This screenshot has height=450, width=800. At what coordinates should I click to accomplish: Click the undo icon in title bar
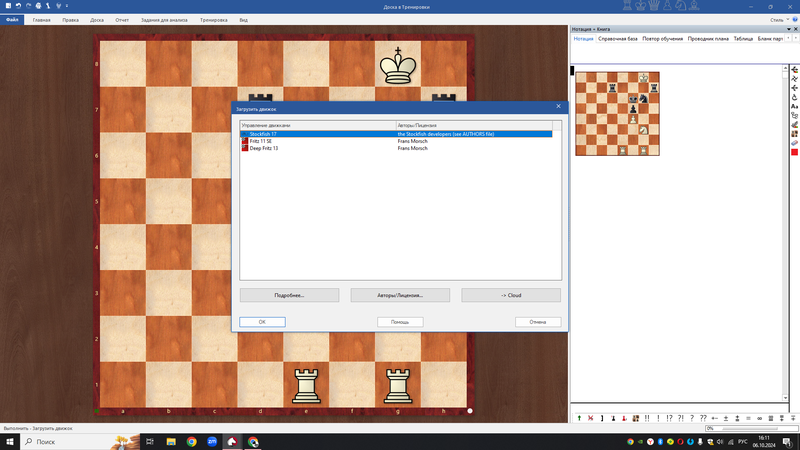17,6
